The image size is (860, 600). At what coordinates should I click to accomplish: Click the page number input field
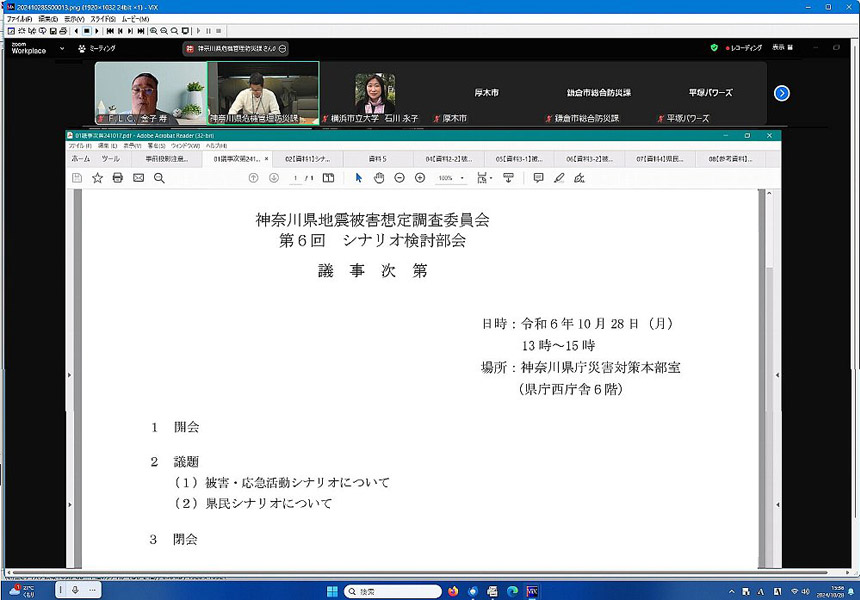pos(296,178)
